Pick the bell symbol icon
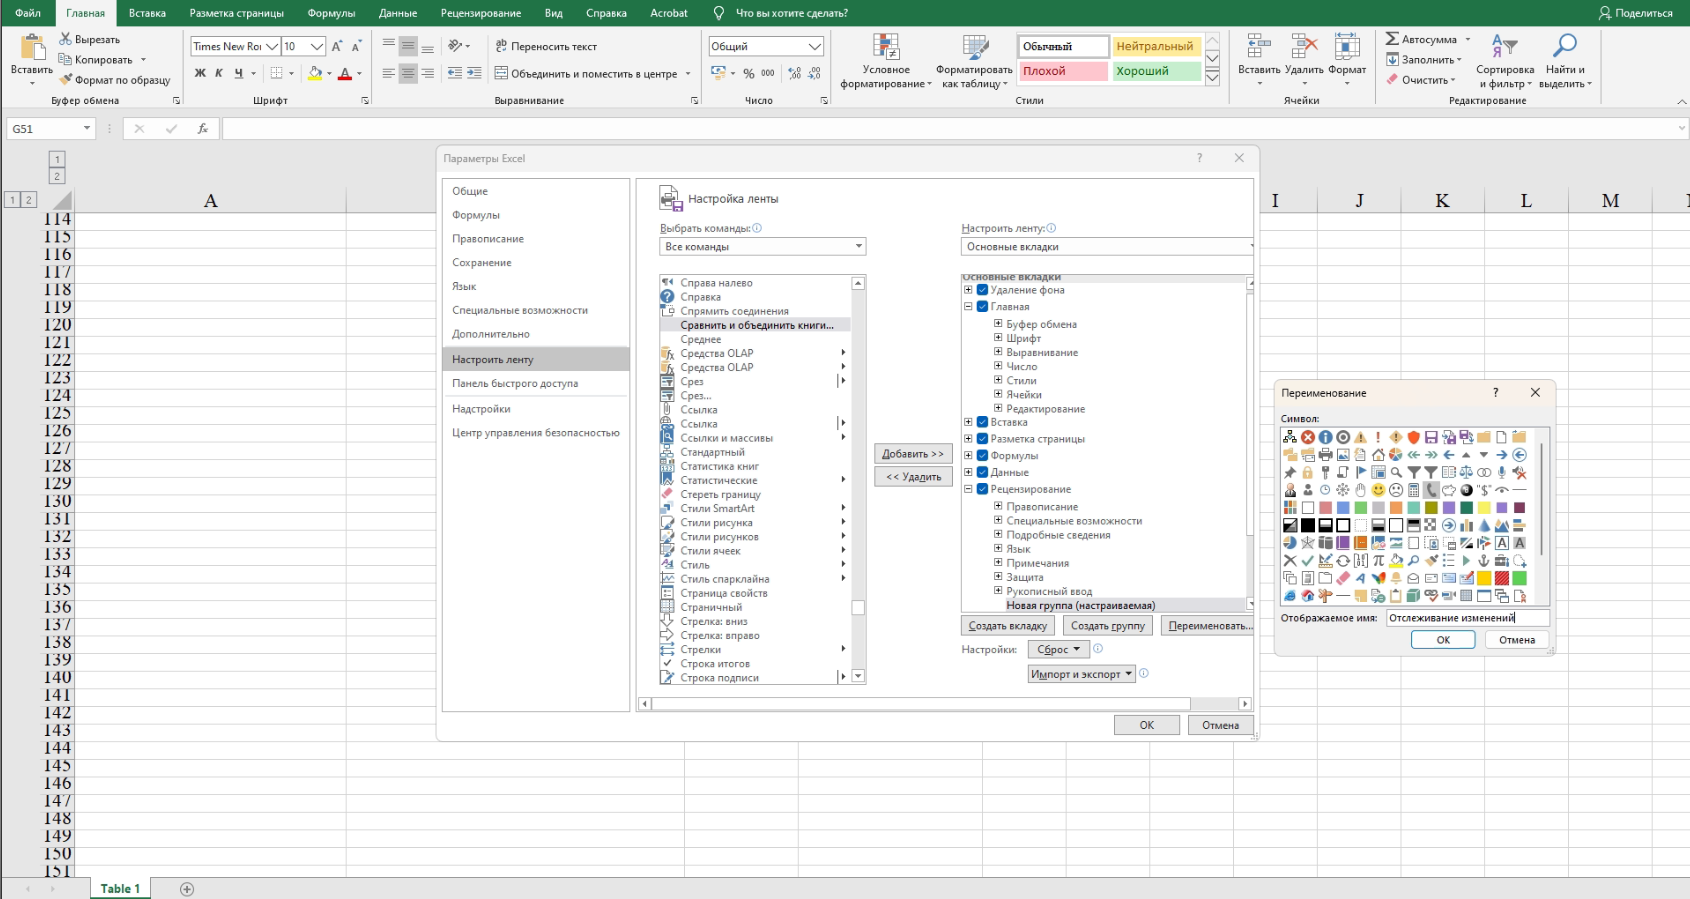 [1396, 578]
